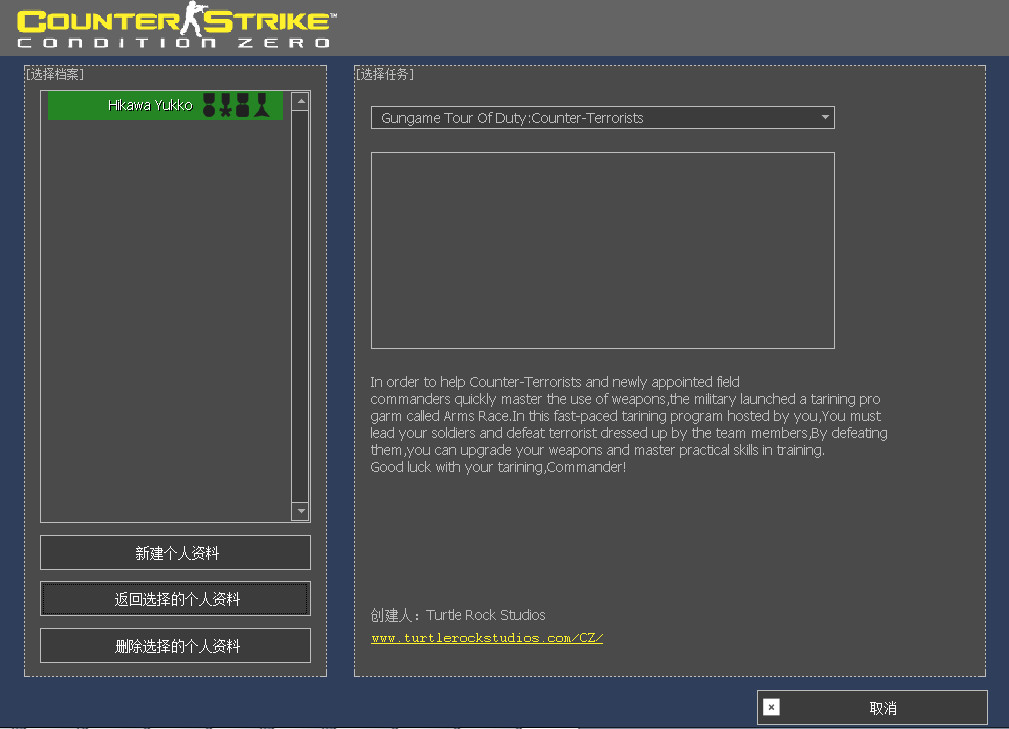Open the www.turtlerockstudios.com/CZ/ link
This screenshot has height=729, width=1009.
coord(487,637)
